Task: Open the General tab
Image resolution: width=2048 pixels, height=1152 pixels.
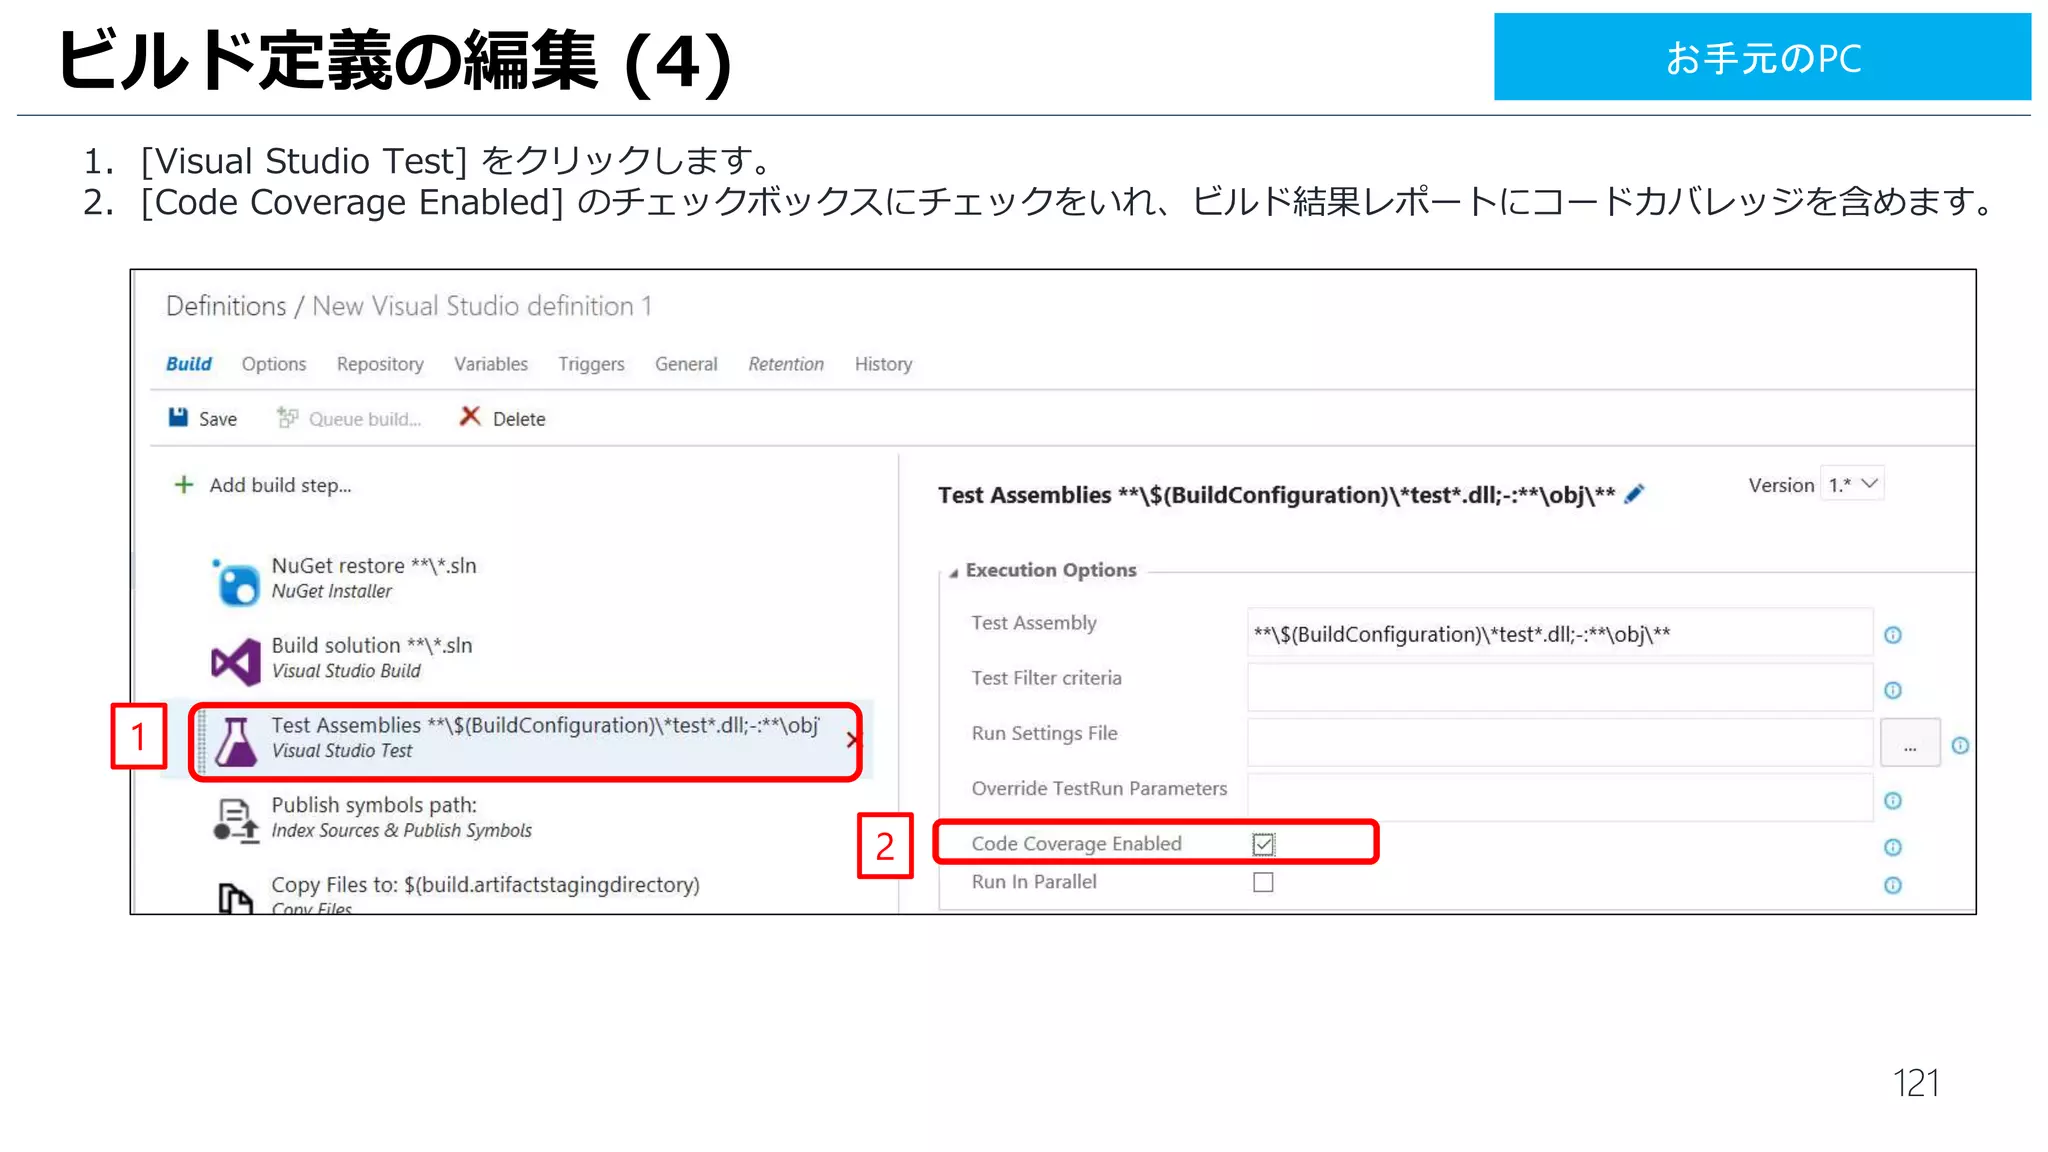Action: [686, 364]
